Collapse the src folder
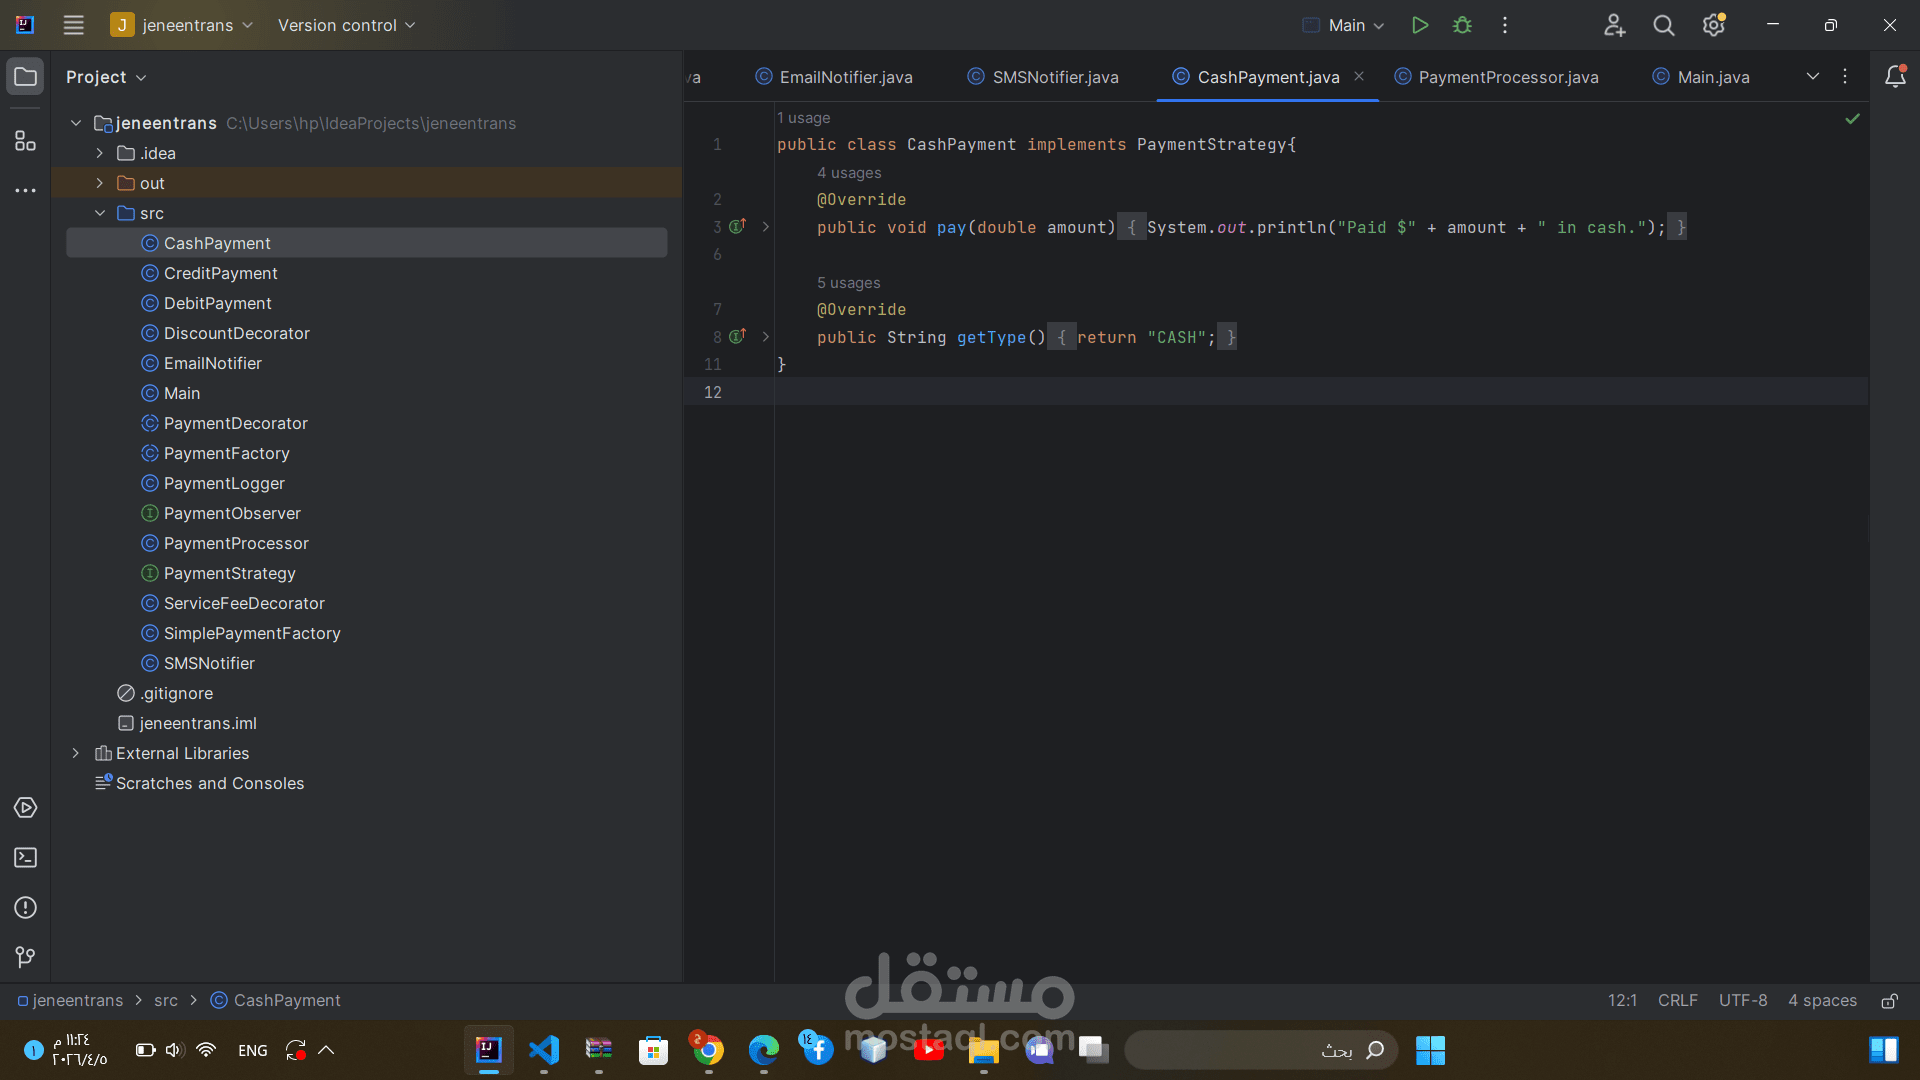 click(x=99, y=213)
